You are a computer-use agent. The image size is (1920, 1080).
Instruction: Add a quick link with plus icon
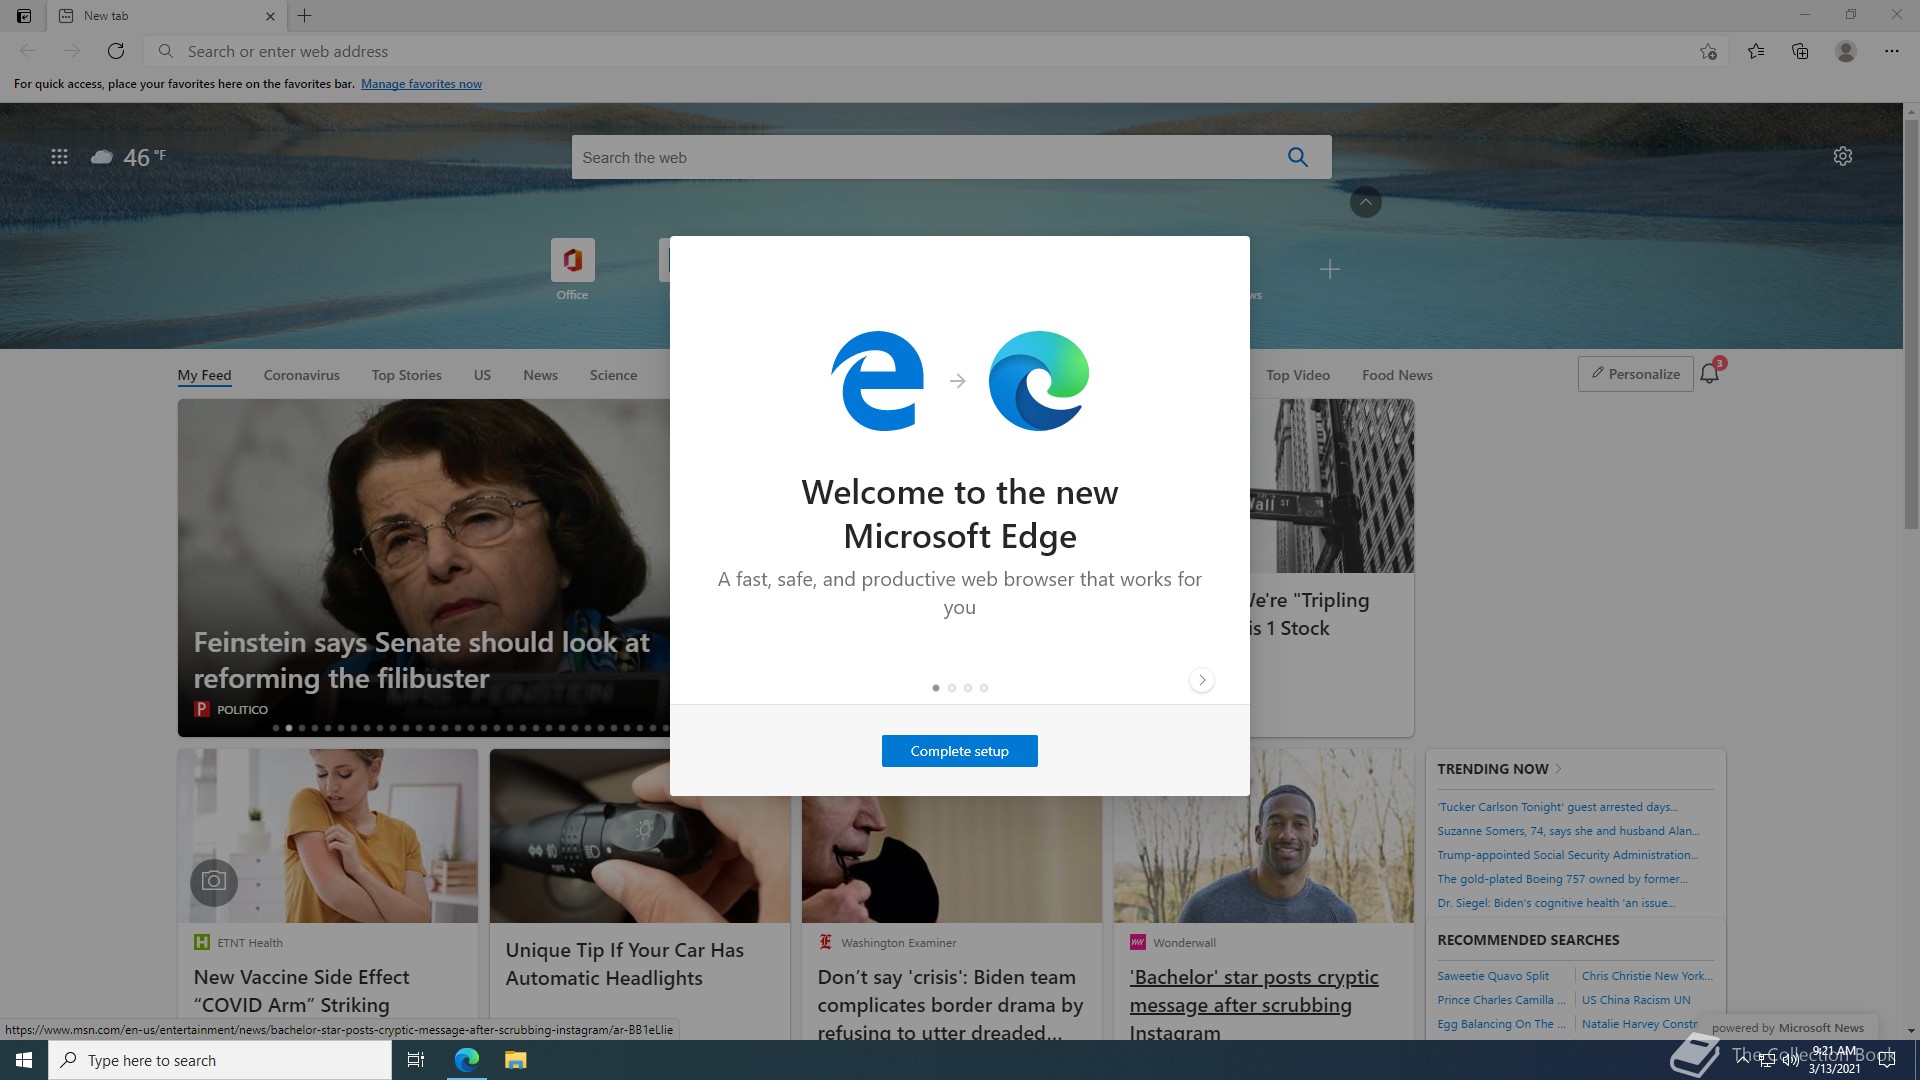[1329, 269]
